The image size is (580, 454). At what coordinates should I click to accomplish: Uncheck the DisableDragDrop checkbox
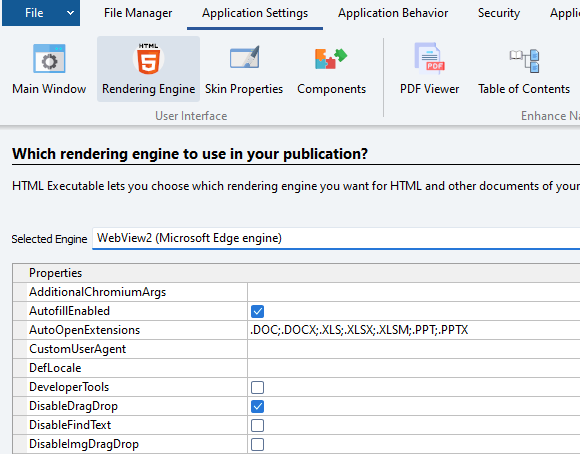(257, 406)
